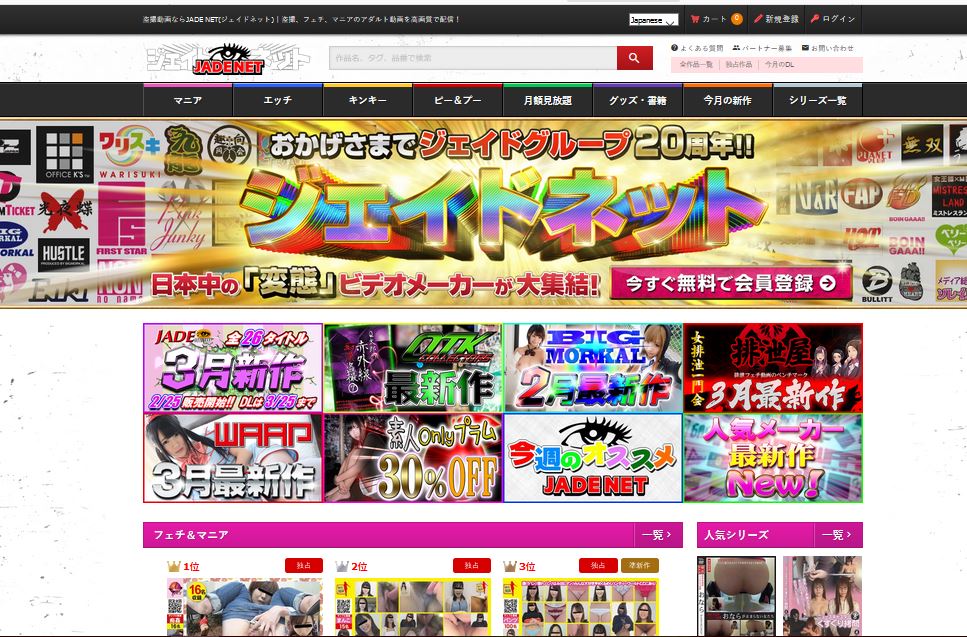Open the WAAP 3月最新作 promo banner
This screenshot has height=637, width=967.
tap(233, 458)
